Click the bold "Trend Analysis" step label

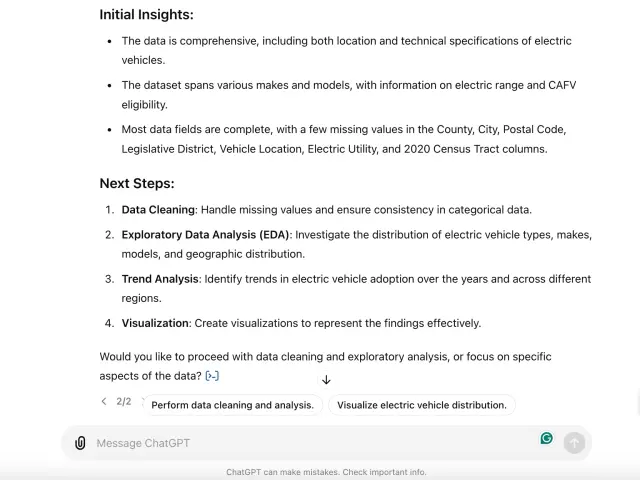pos(161,279)
